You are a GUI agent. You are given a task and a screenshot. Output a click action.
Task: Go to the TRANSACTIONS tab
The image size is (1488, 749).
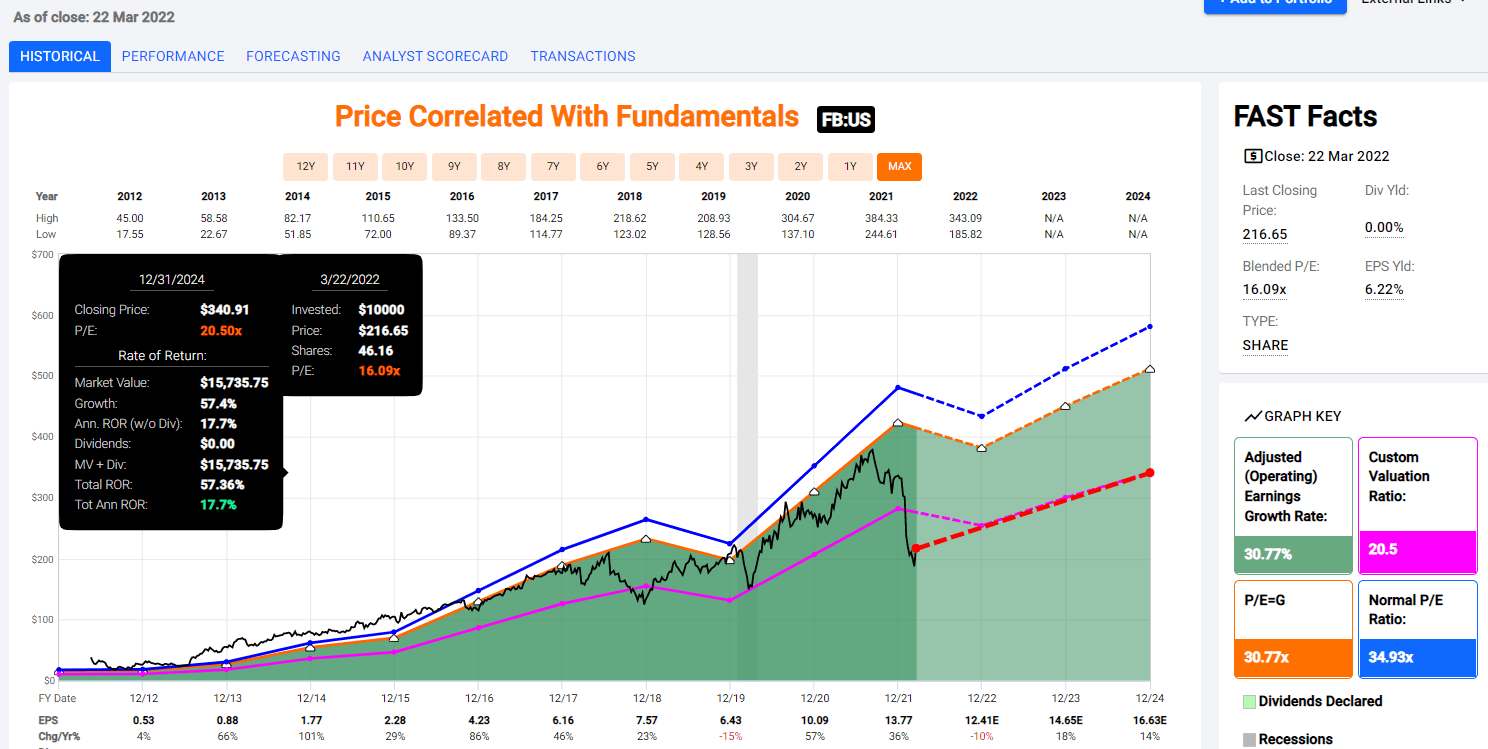583,56
